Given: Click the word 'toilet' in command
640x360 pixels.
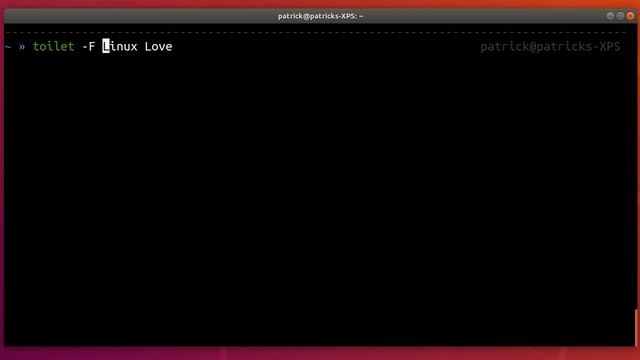Looking at the screenshot, I should coord(53,47).
